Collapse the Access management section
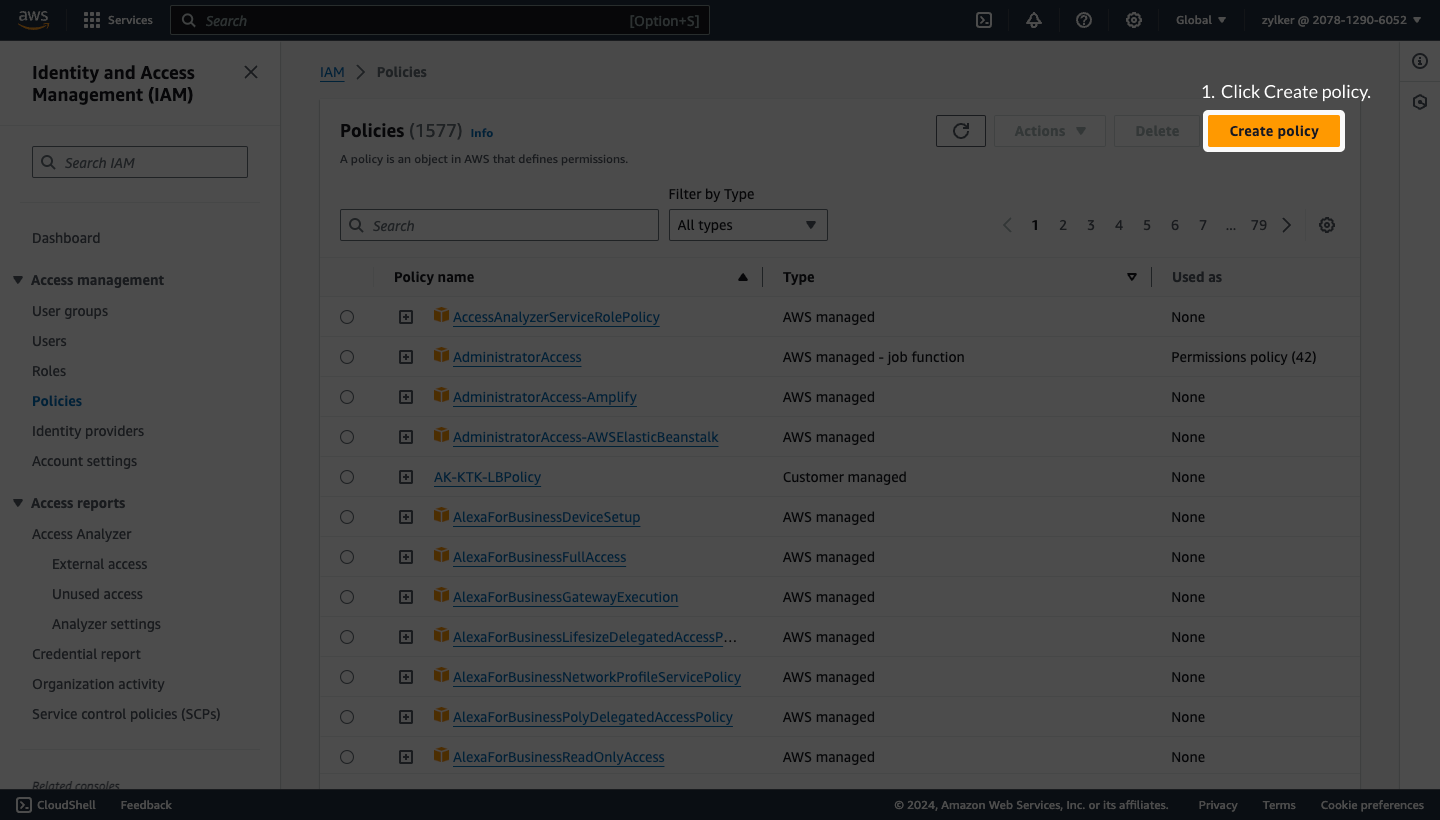 pos(18,280)
